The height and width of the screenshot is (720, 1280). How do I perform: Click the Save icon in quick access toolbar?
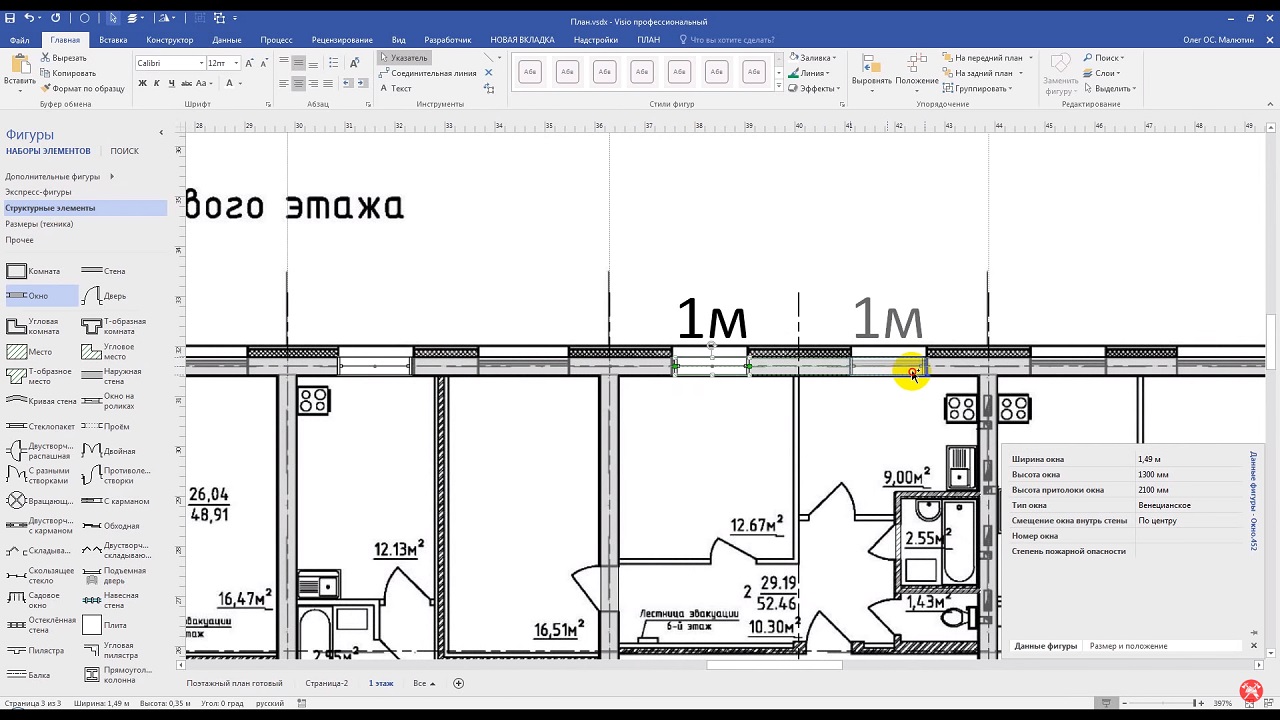click(10, 19)
